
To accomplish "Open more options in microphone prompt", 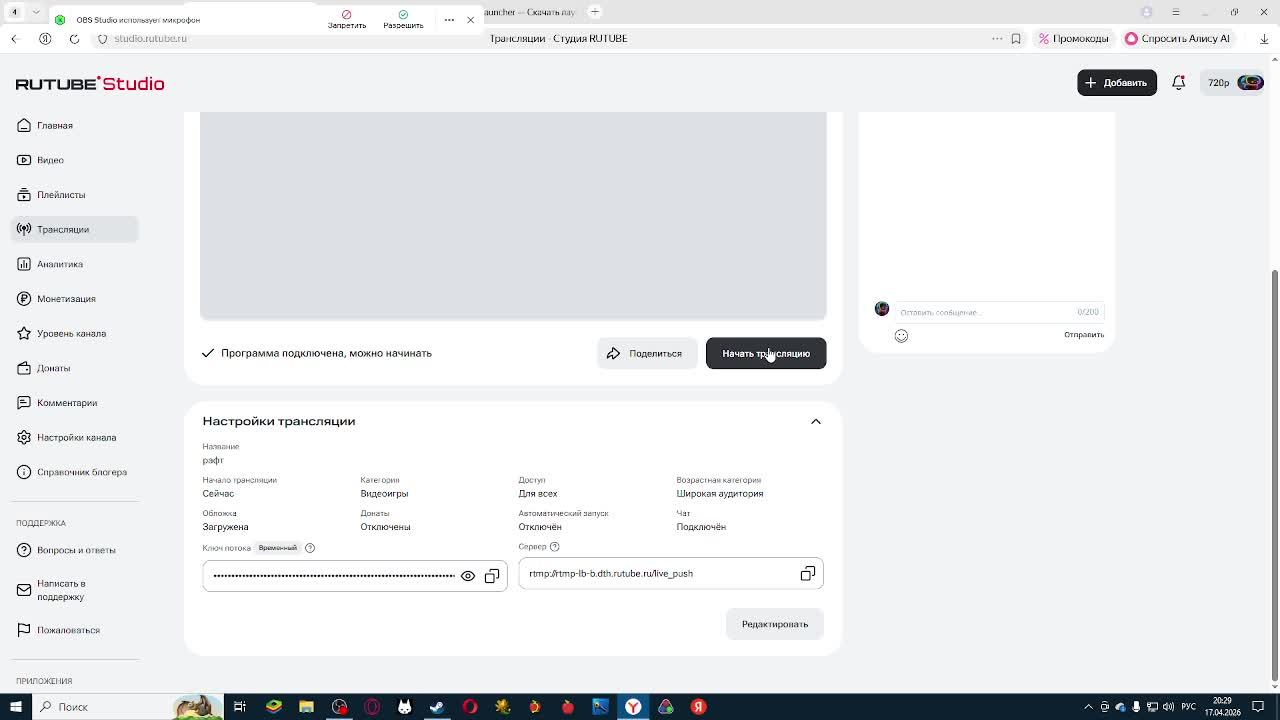I will [x=449, y=20].
